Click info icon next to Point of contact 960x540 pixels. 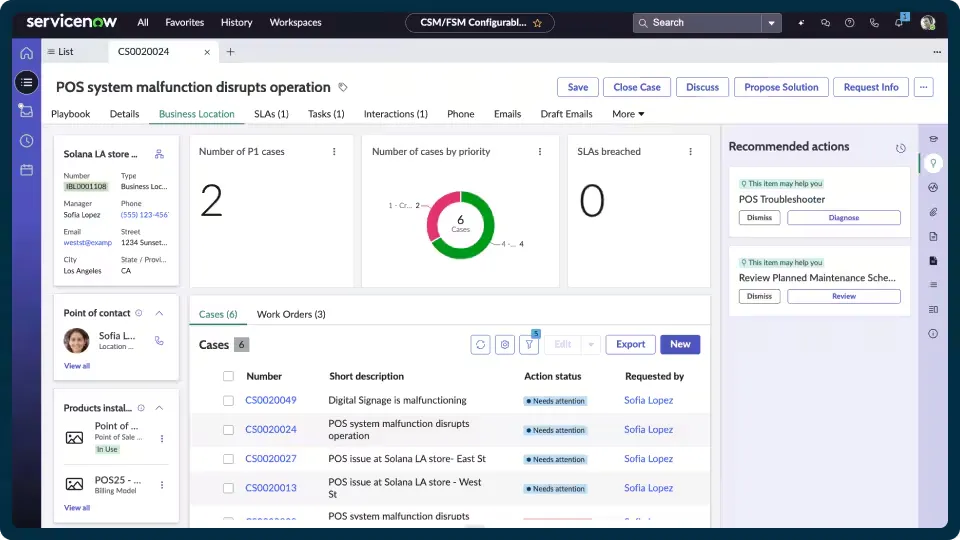pyautogui.click(x=139, y=313)
